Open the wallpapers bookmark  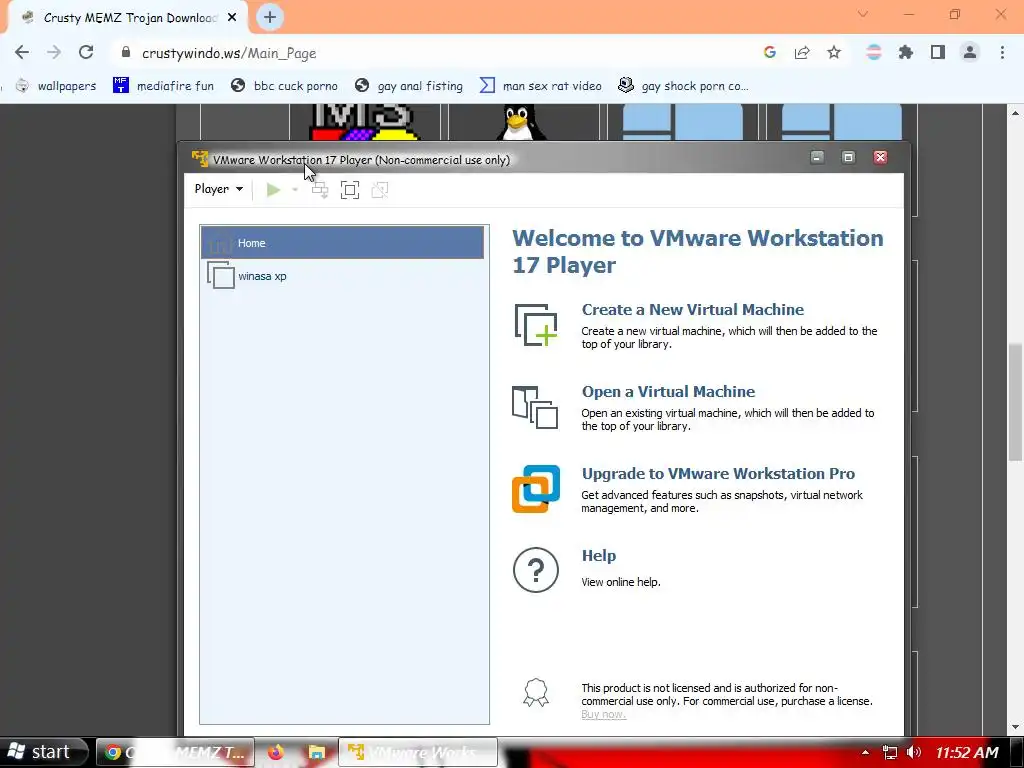(56, 86)
